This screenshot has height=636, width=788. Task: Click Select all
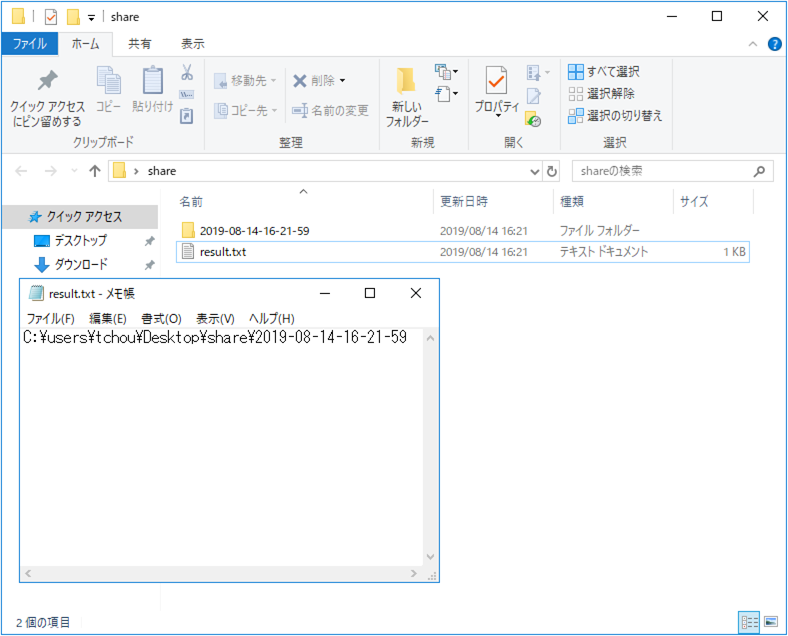pyautogui.click(x=604, y=71)
